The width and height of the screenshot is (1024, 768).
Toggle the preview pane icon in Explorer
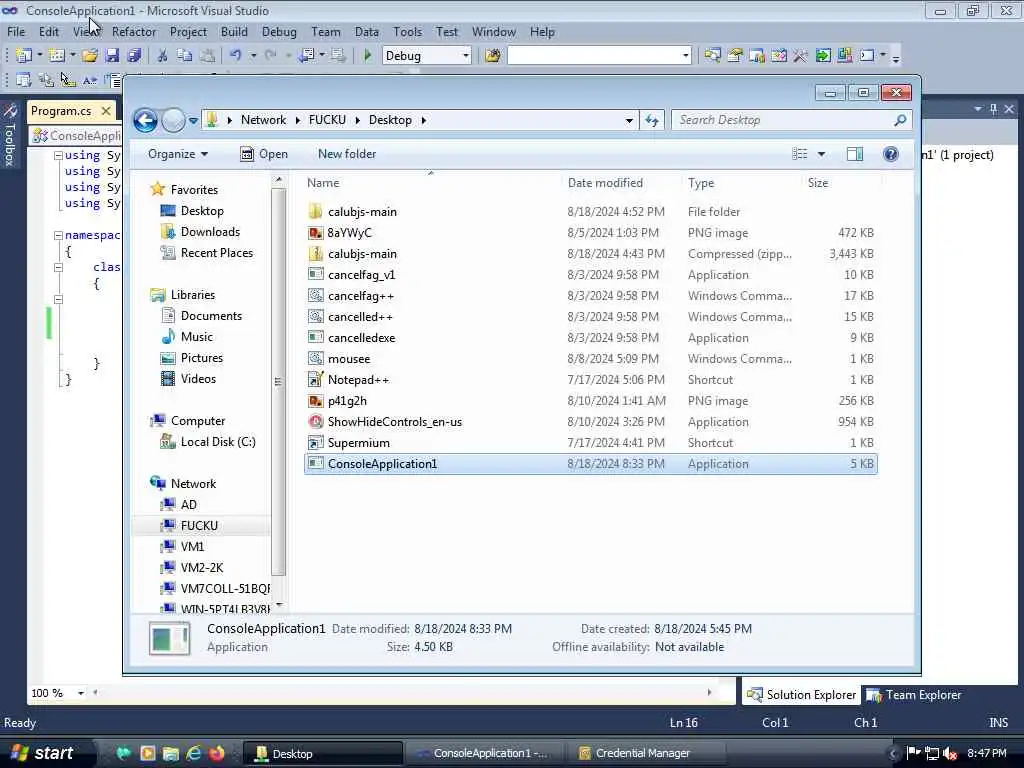[x=855, y=154]
